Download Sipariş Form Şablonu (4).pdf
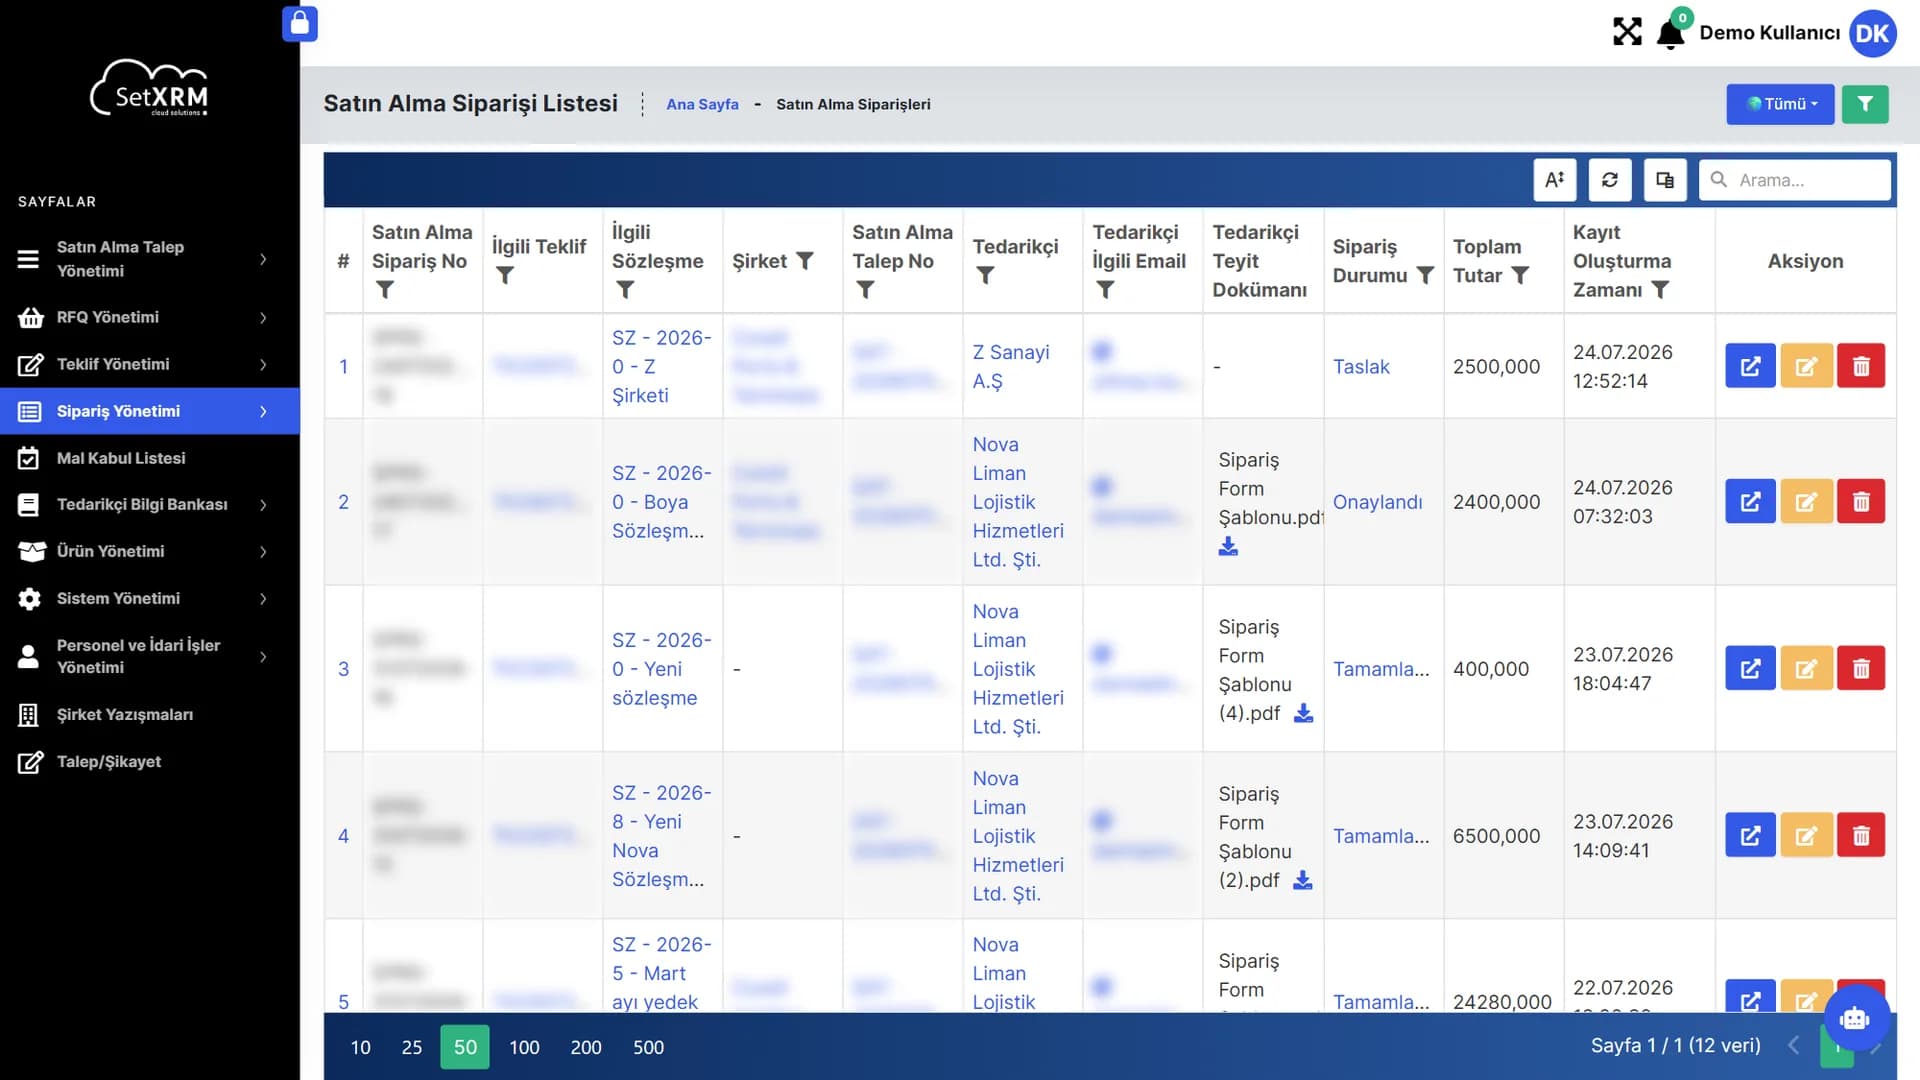Image resolution: width=1920 pixels, height=1080 pixels. [1303, 713]
